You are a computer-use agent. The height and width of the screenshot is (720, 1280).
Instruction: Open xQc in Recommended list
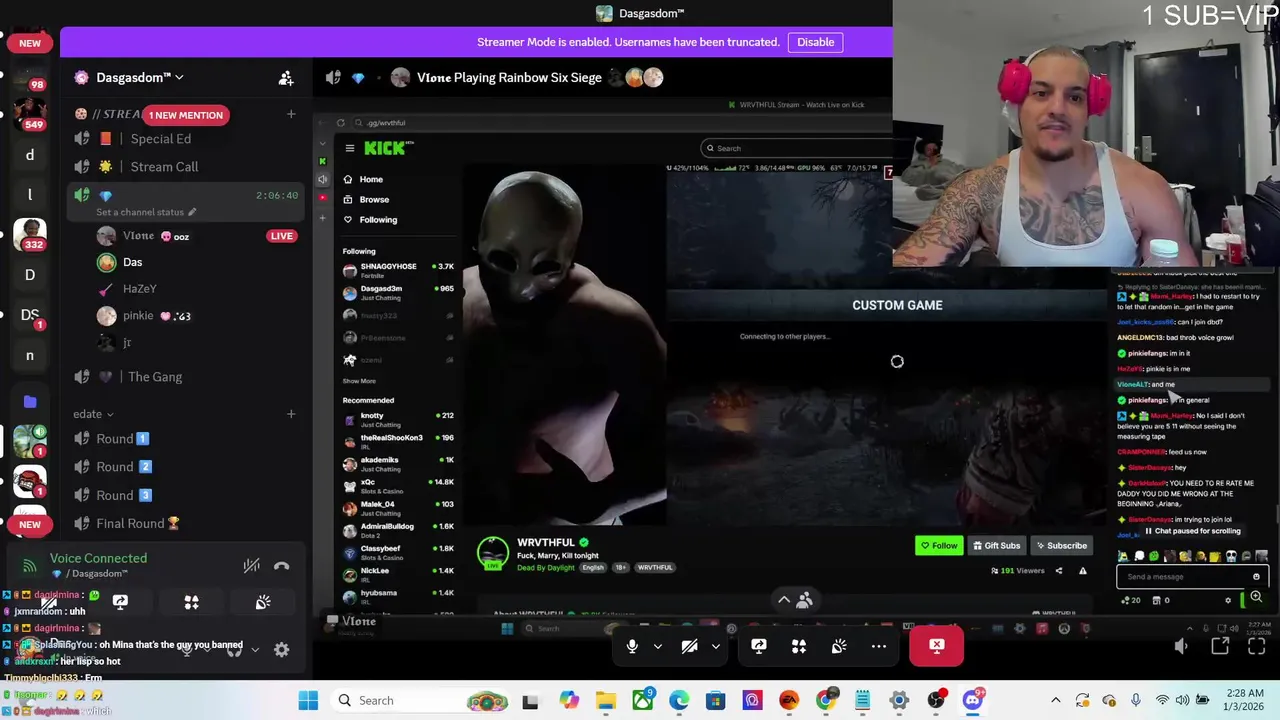[x=398, y=485]
